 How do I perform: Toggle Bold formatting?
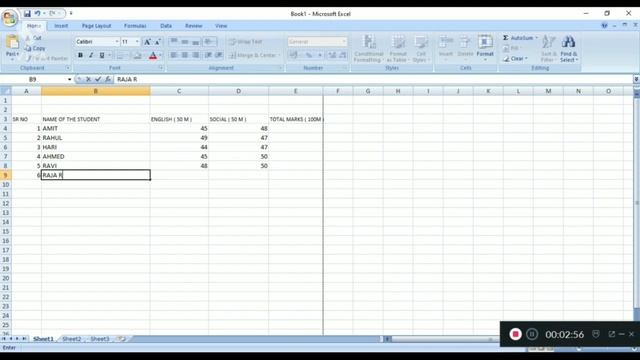pos(80,55)
